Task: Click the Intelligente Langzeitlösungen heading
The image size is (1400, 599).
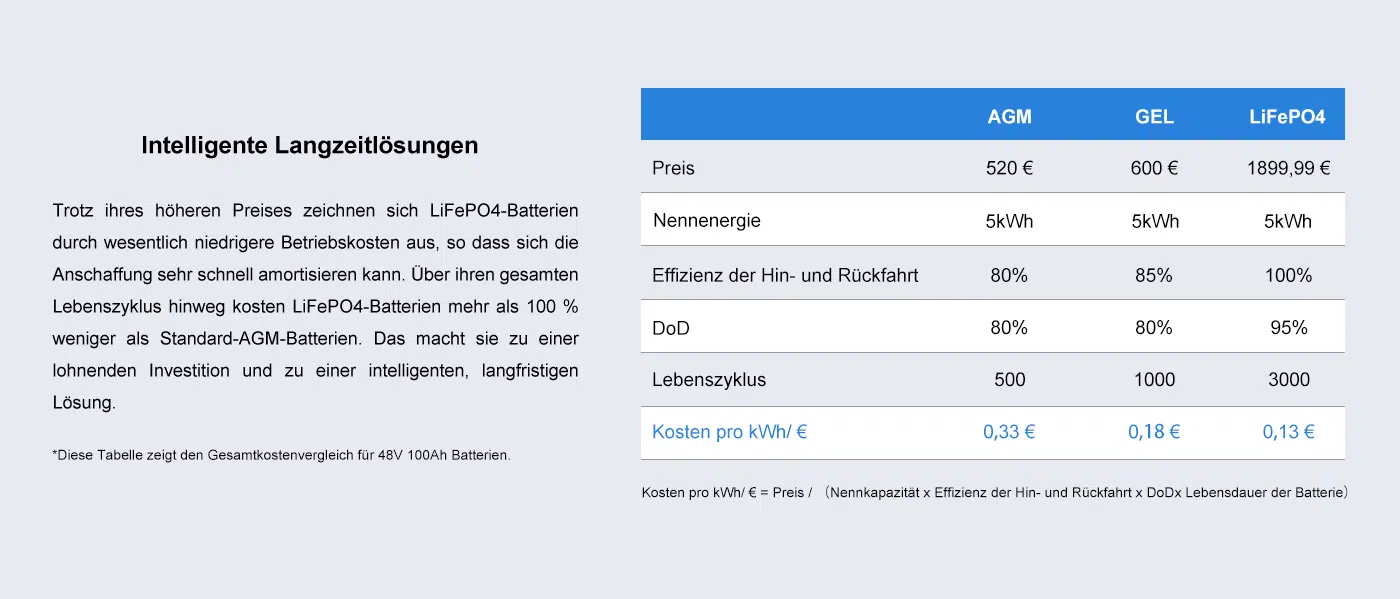Action: tap(310, 145)
